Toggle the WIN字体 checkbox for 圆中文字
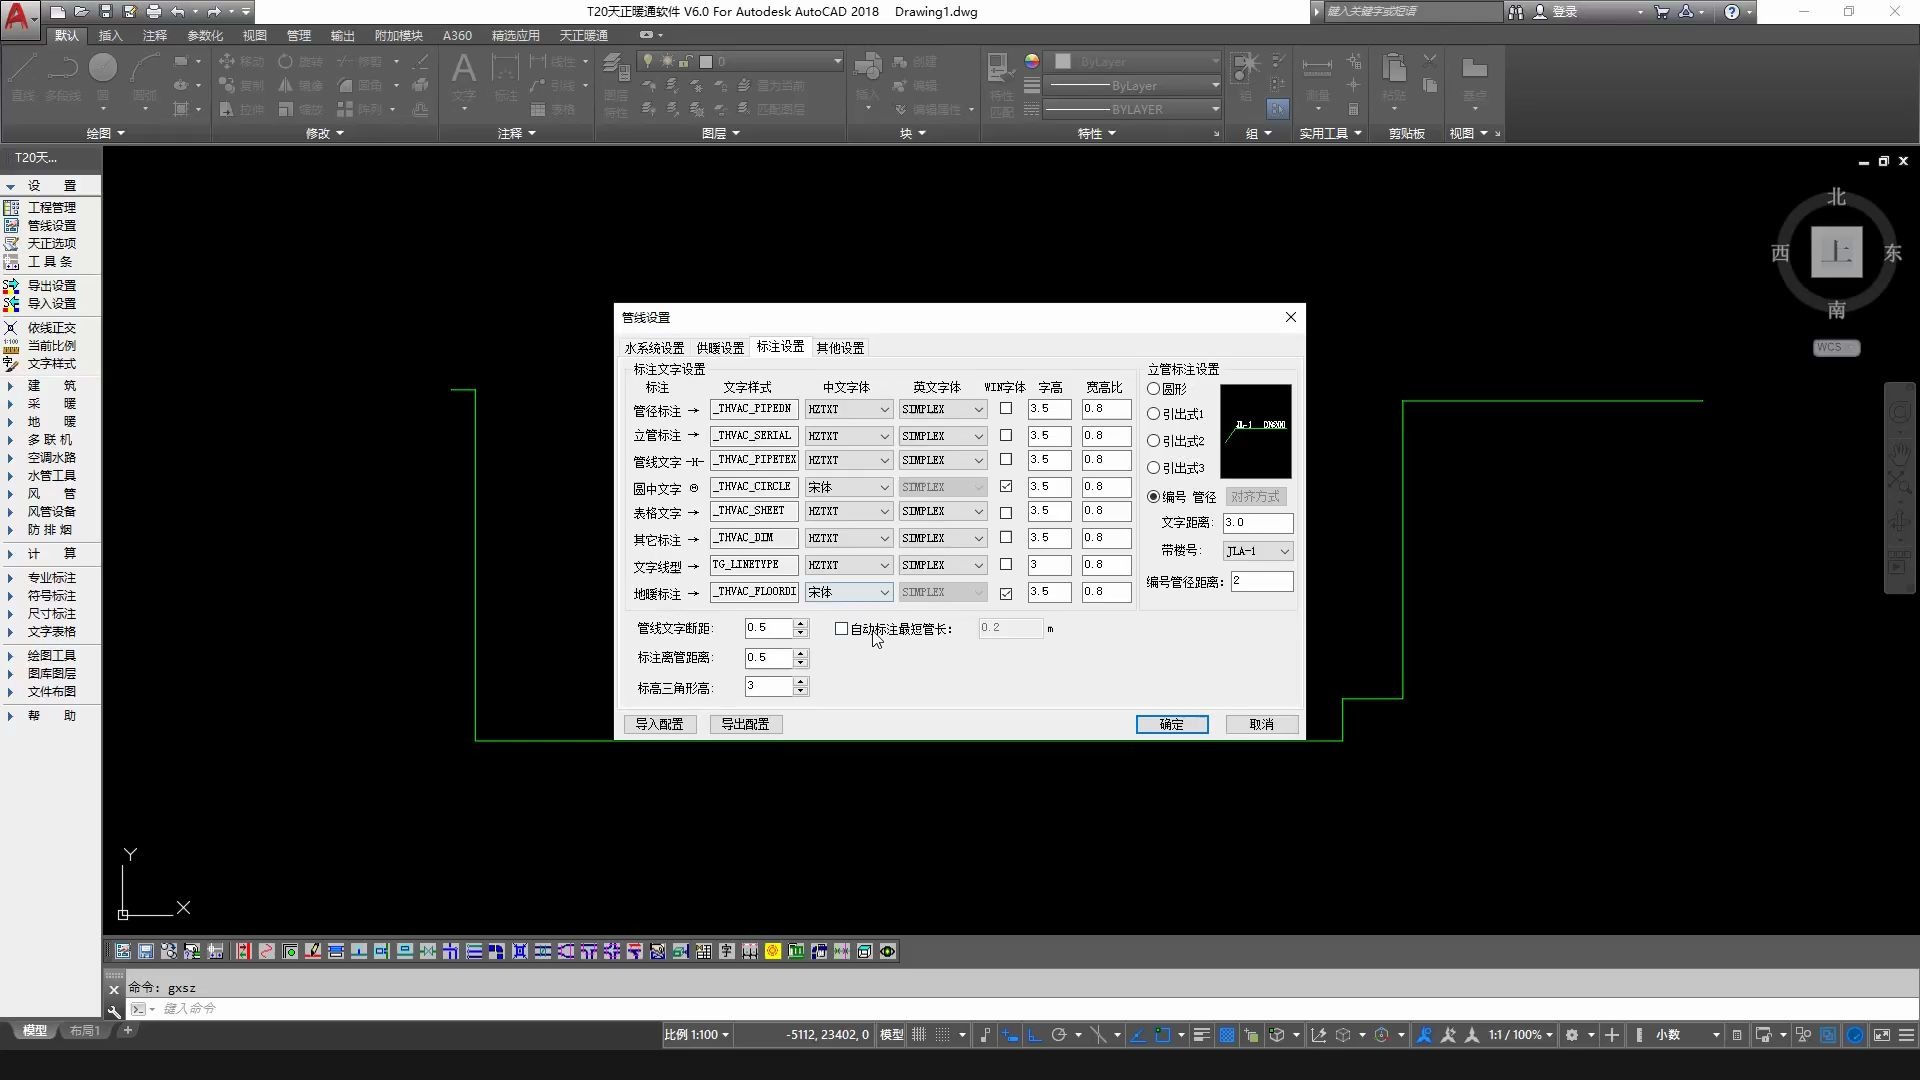 (x=1005, y=485)
